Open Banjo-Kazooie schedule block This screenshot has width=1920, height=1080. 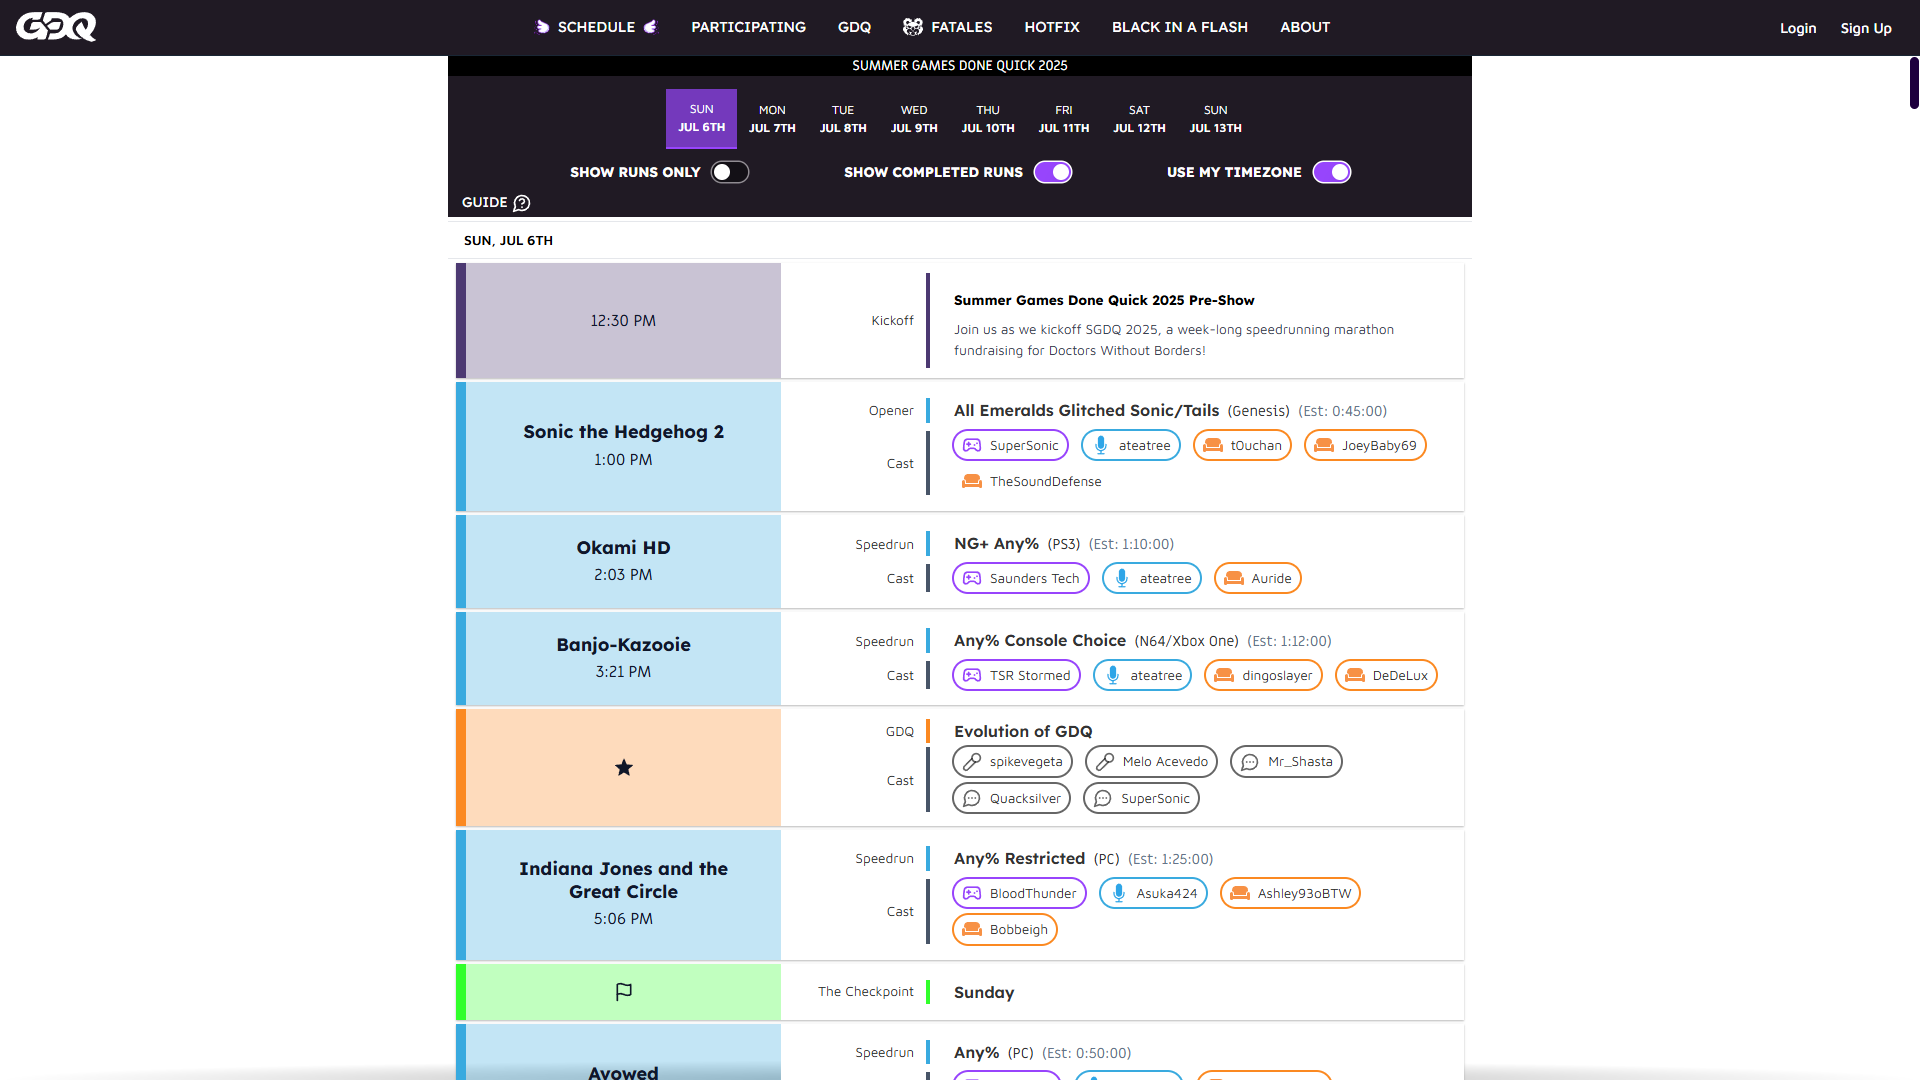618,658
